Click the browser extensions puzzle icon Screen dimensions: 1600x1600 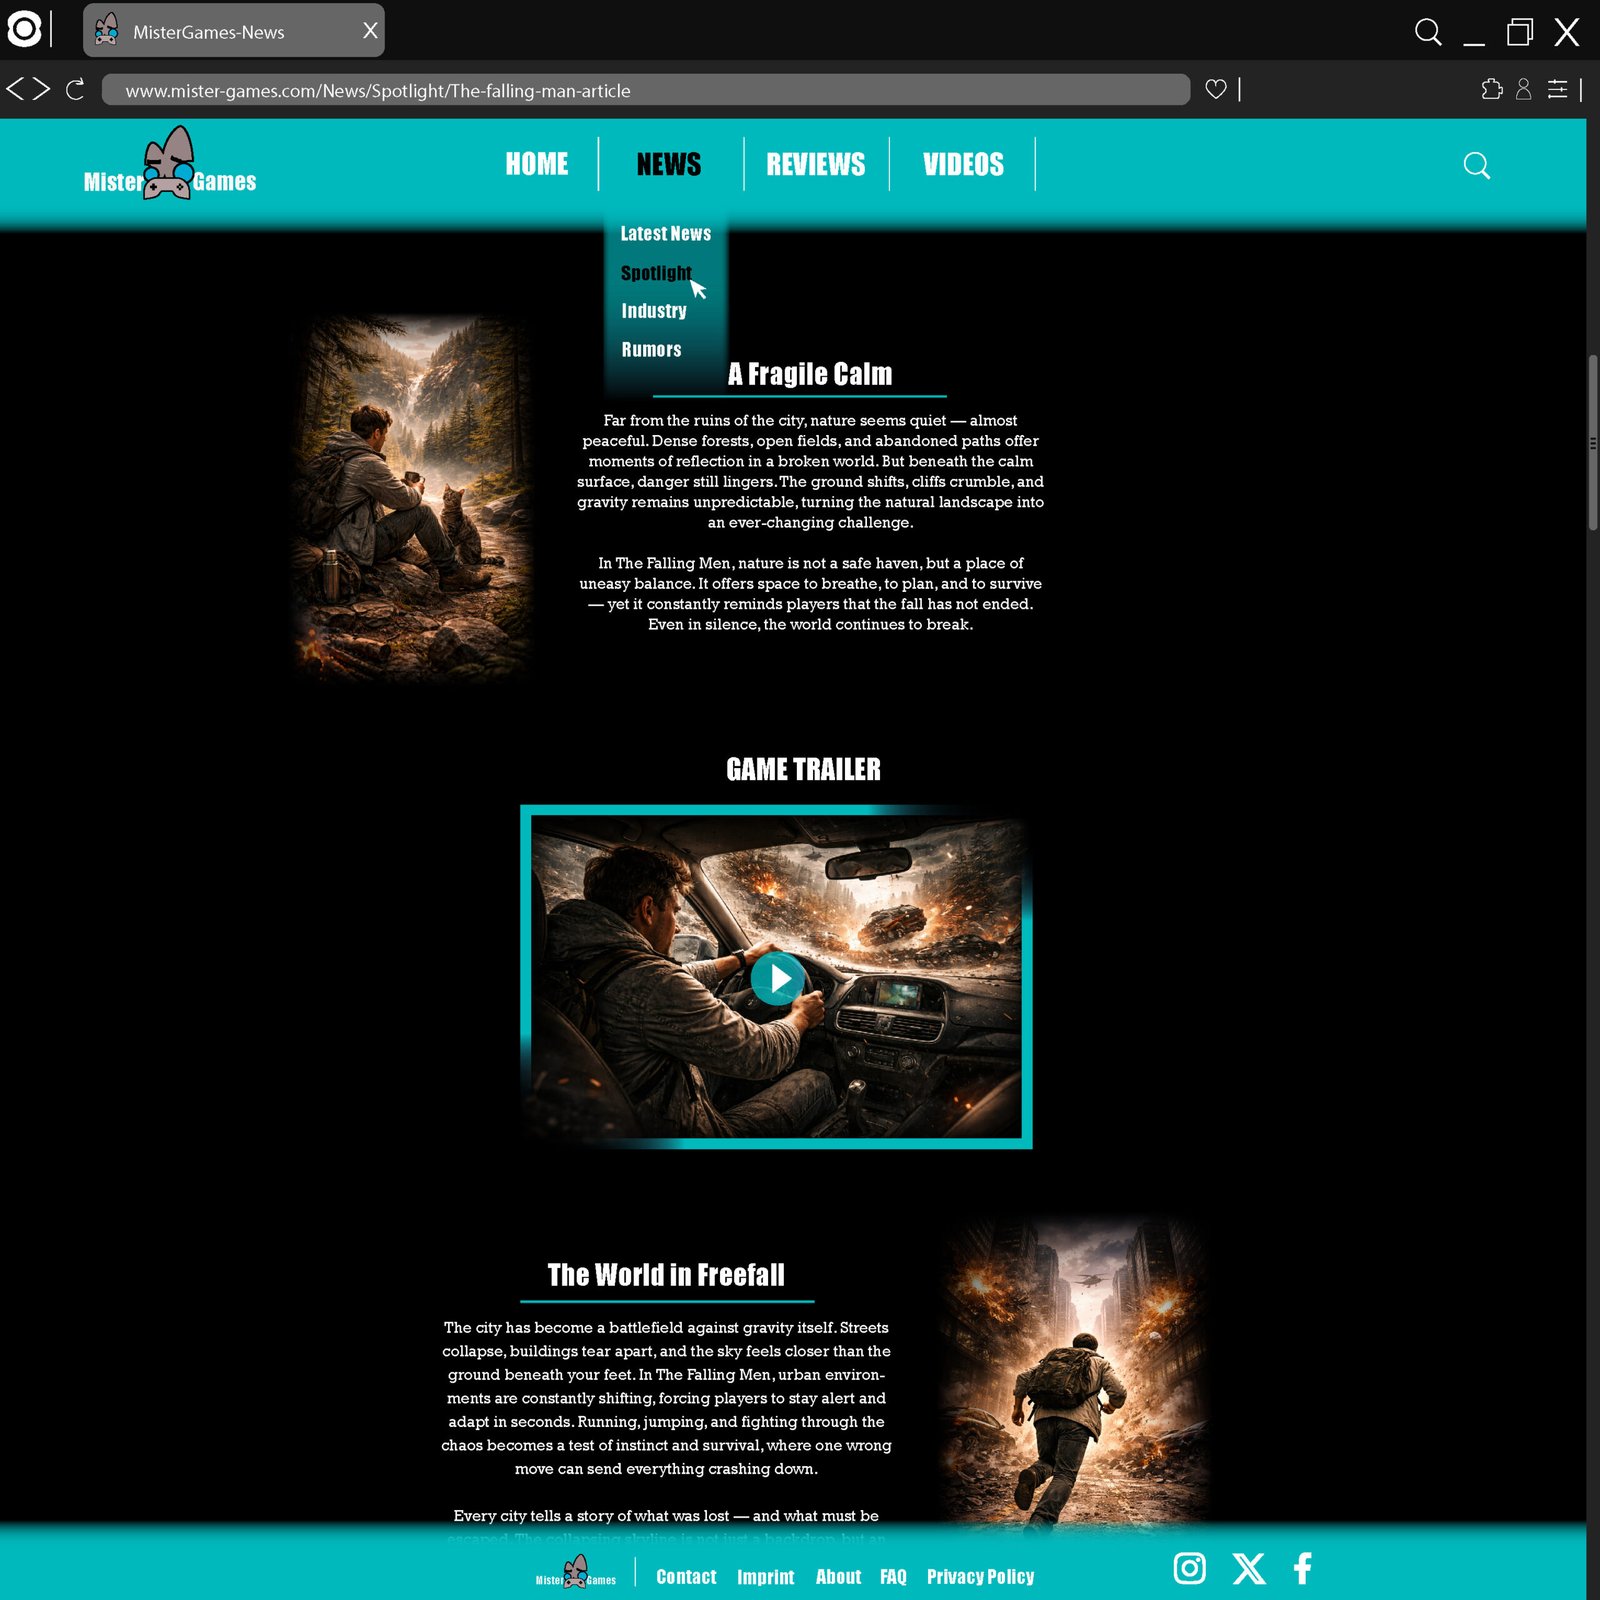[1491, 90]
